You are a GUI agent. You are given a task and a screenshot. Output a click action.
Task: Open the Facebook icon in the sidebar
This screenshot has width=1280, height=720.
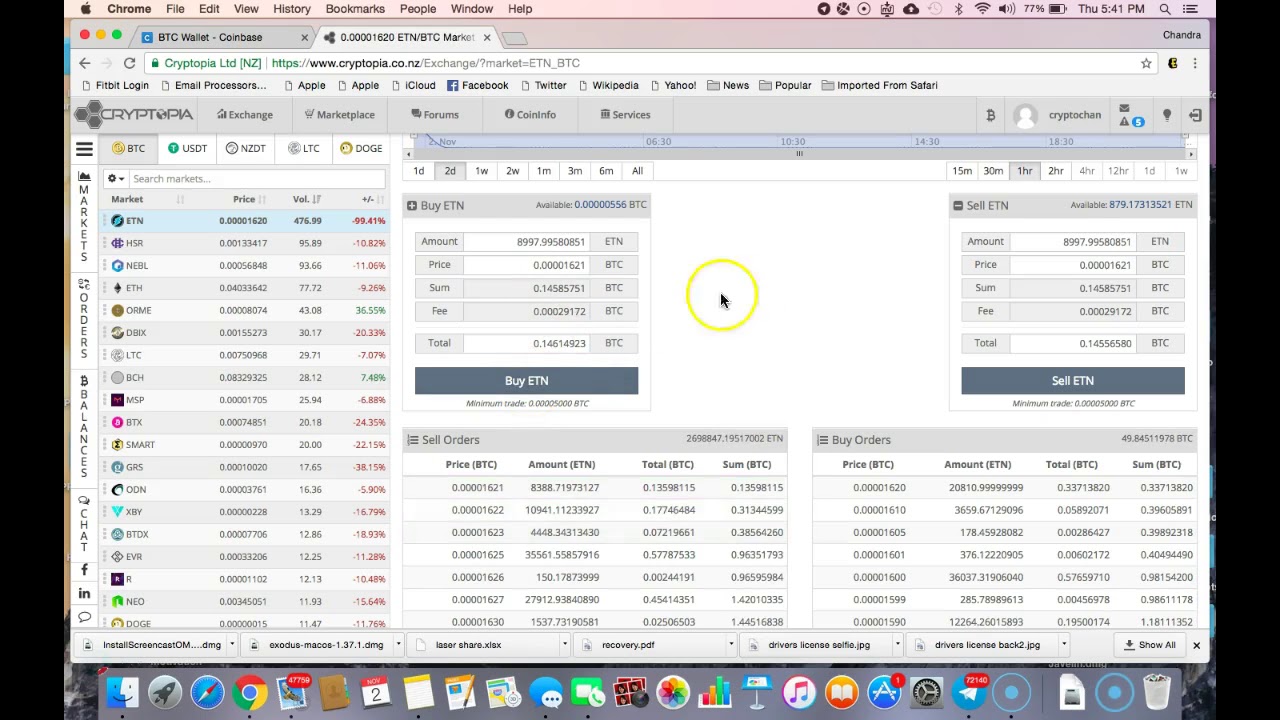pyautogui.click(x=84, y=570)
